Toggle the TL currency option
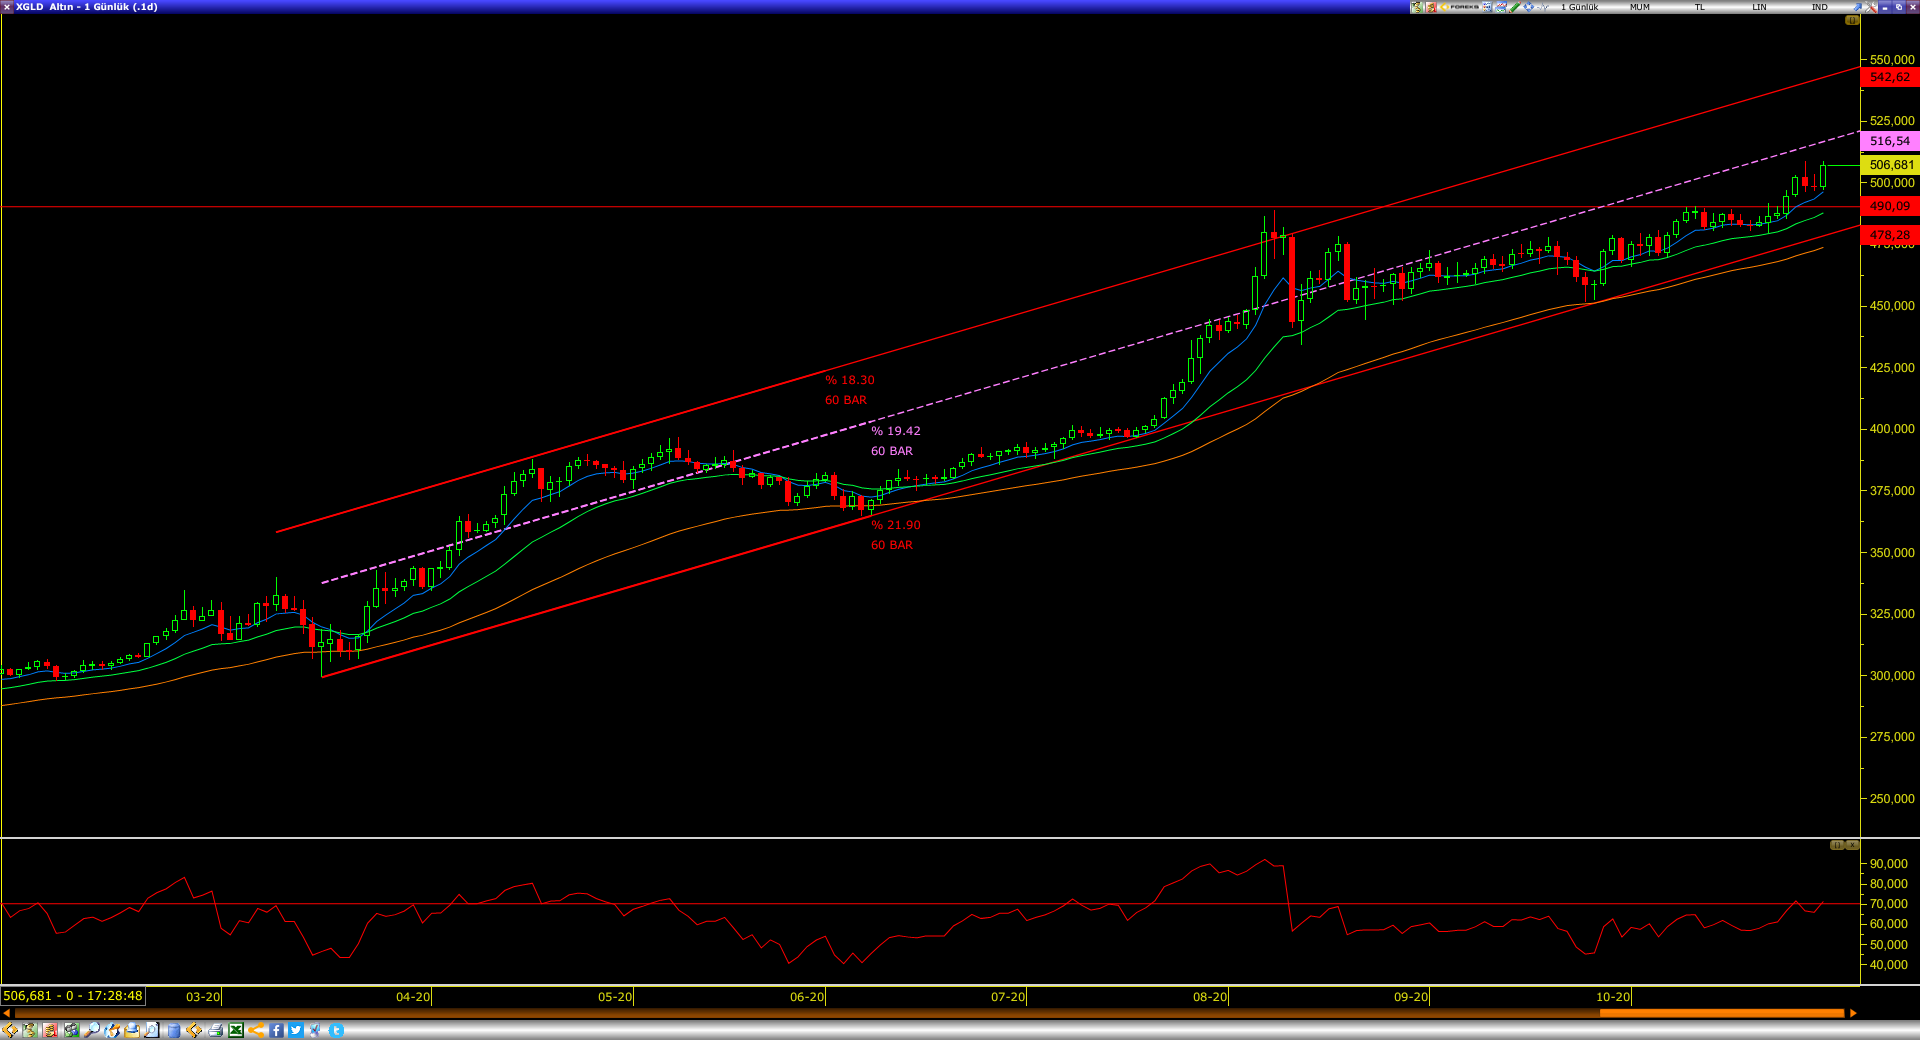The height and width of the screenshot is (1040, 1920). tap(1699, 7)
